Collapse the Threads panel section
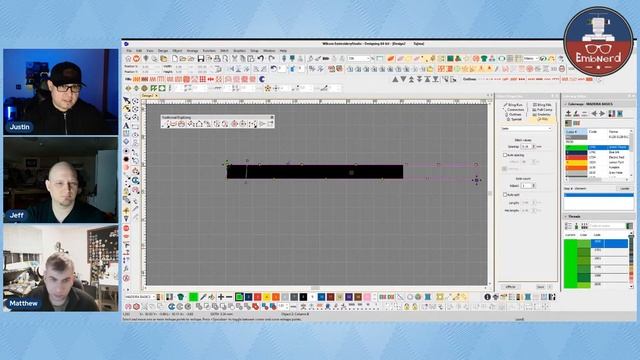 [566, 216]
